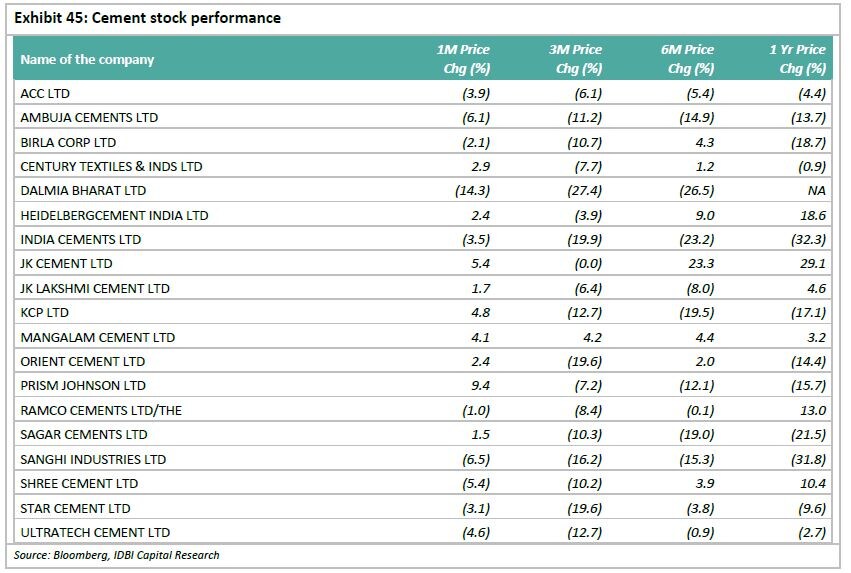This screenshot has width=851, height=573.
Task: Select the '3M Price Chg (%)' column header
Action: click(575, 60)
